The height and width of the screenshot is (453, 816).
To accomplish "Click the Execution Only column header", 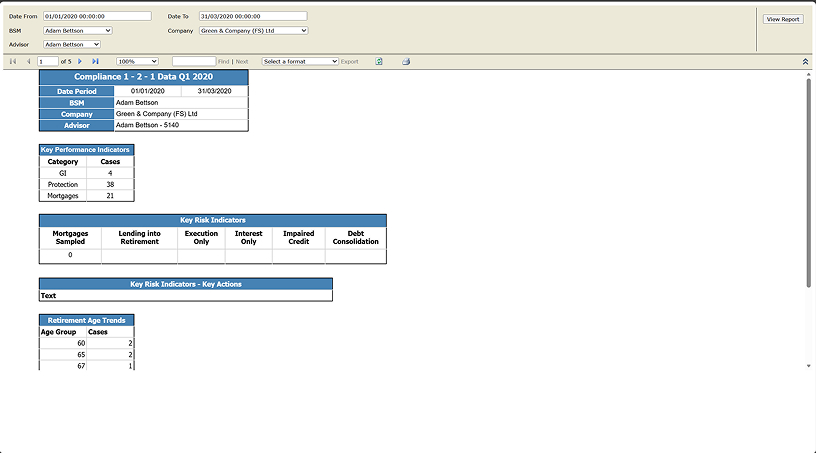I will (x=201, y=238).
